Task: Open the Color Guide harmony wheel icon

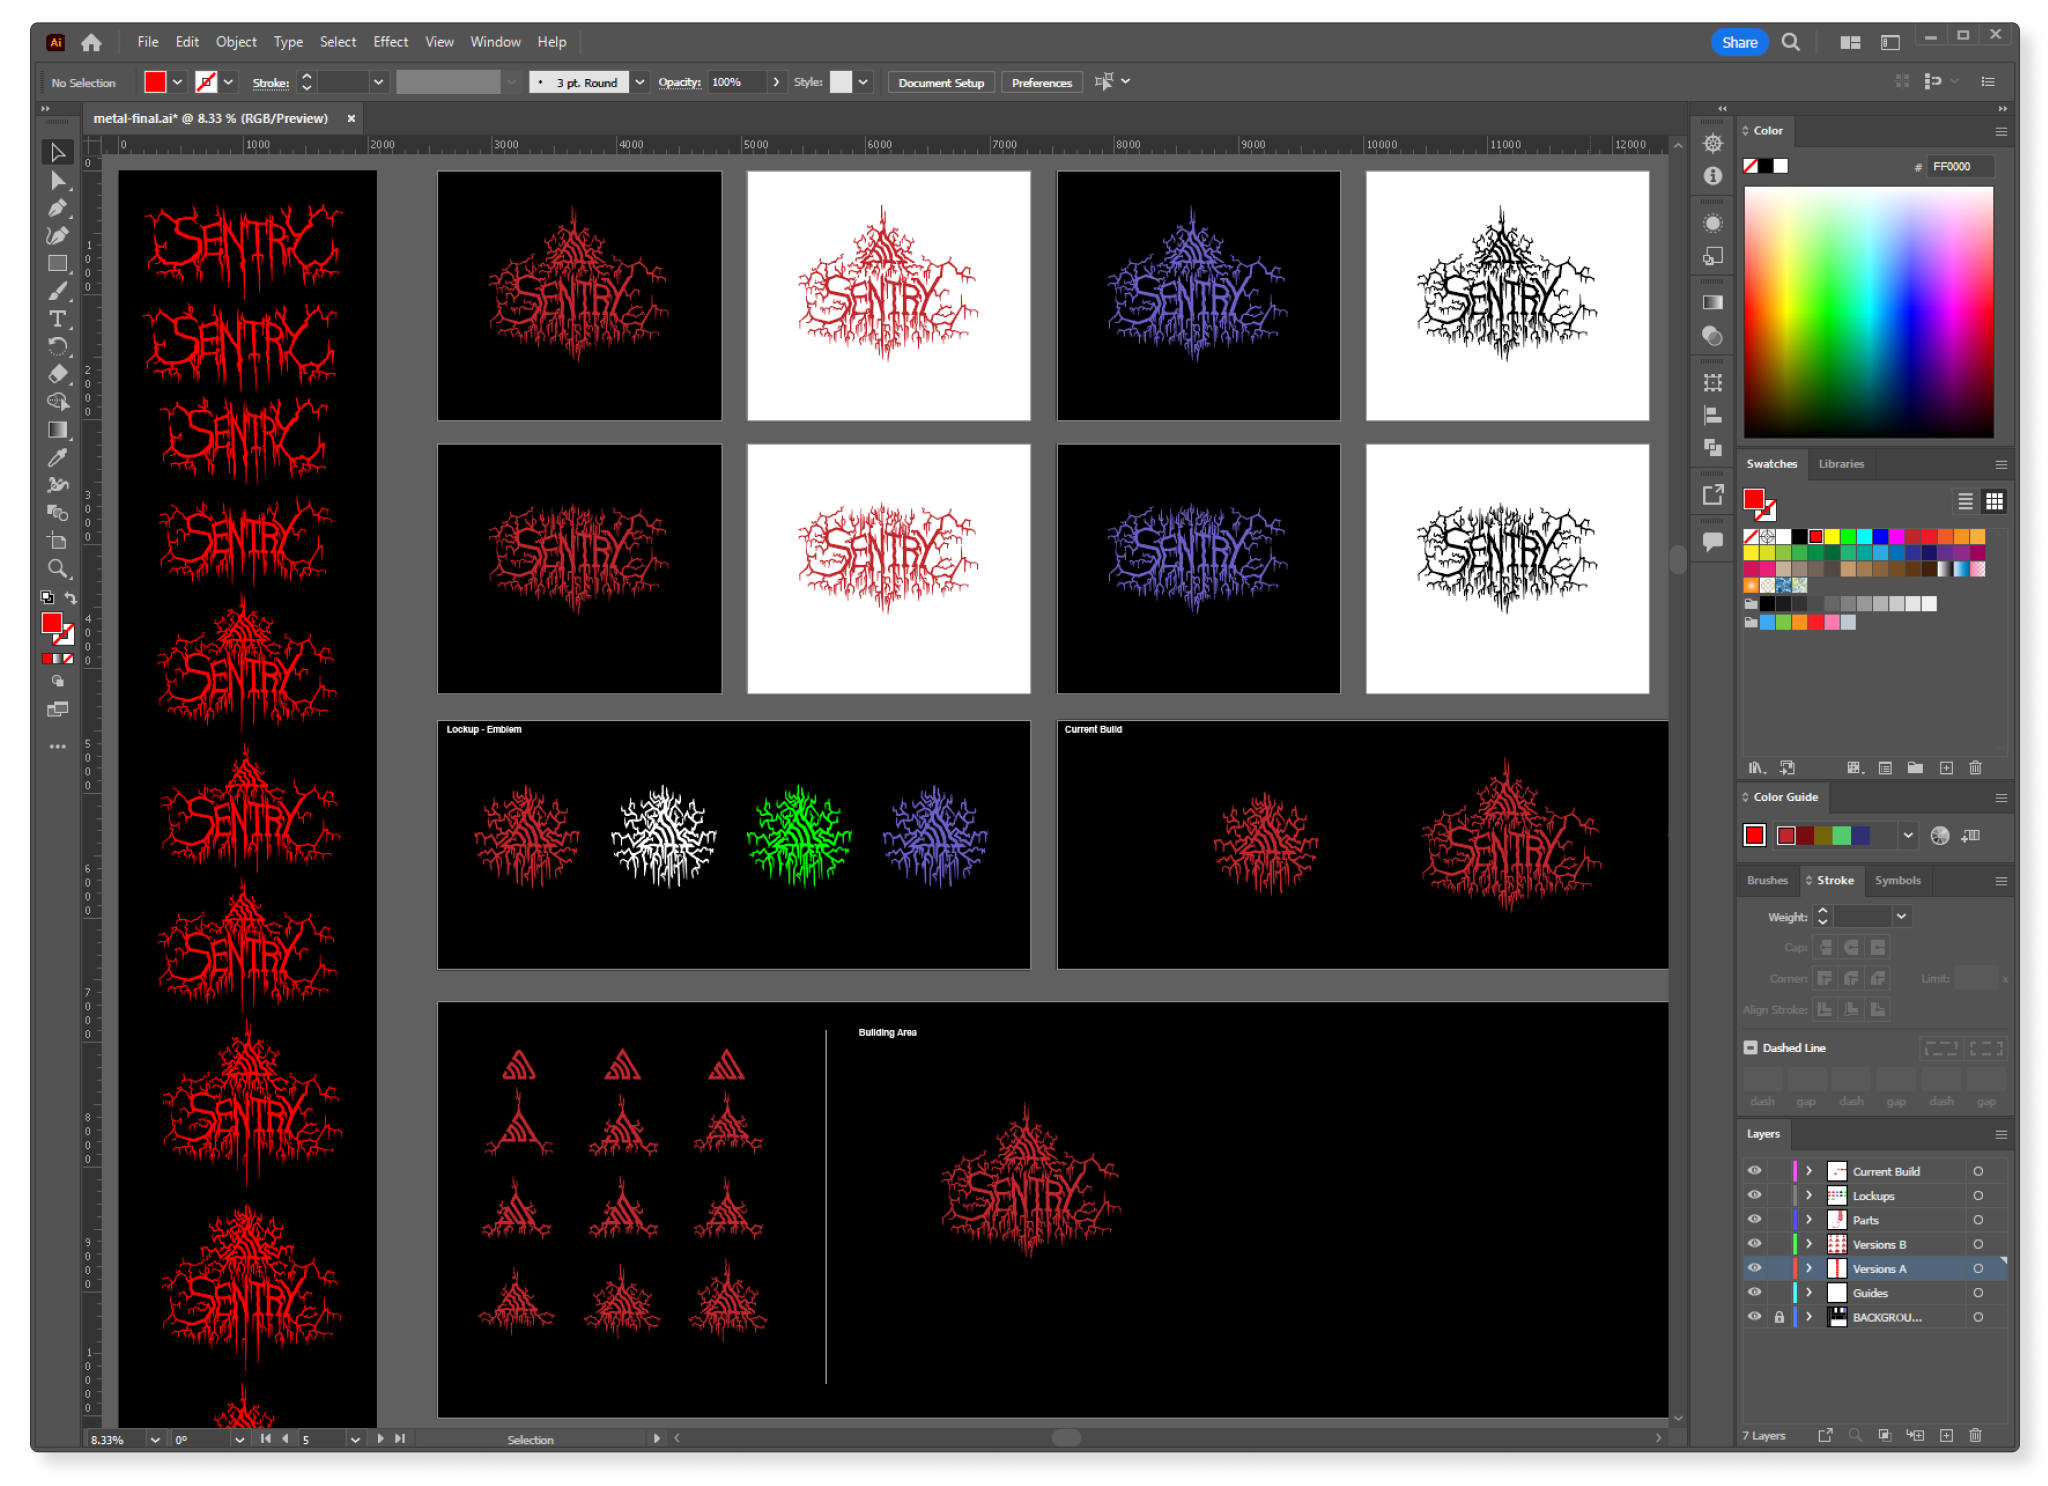Action: 1940,835
